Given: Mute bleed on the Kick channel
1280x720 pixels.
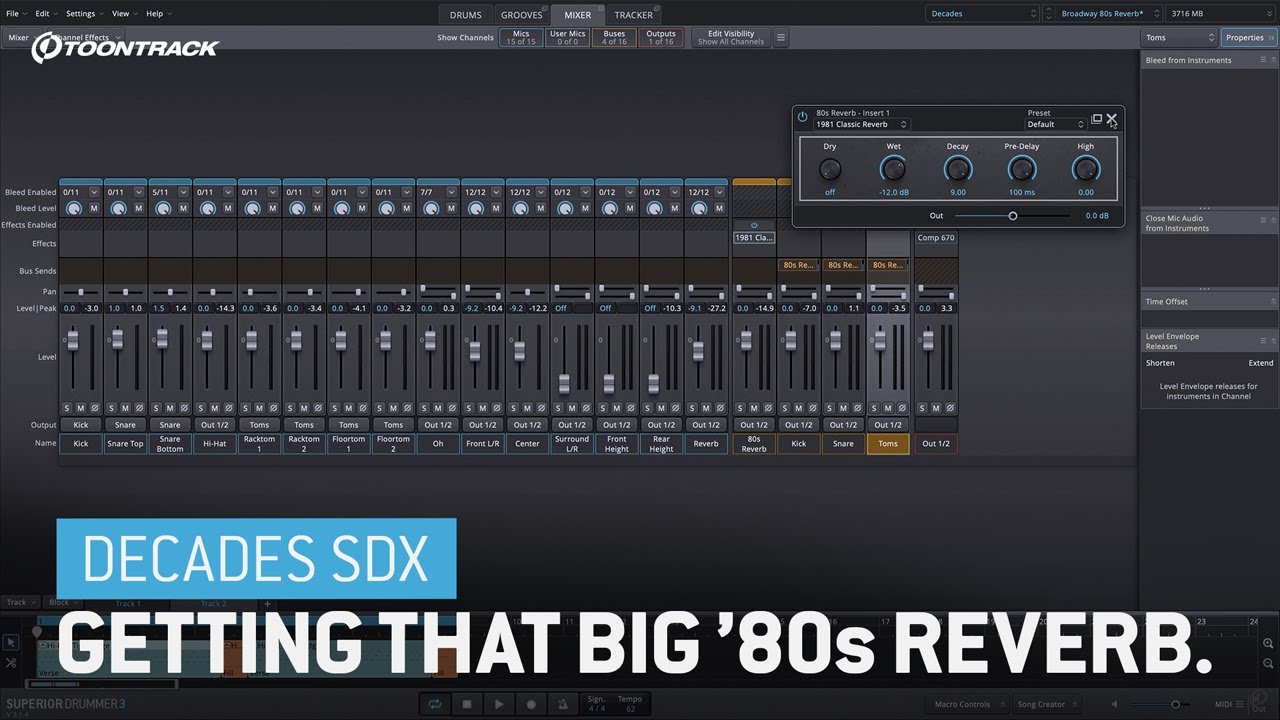Looking at the screenshot, I should (94, 208).
